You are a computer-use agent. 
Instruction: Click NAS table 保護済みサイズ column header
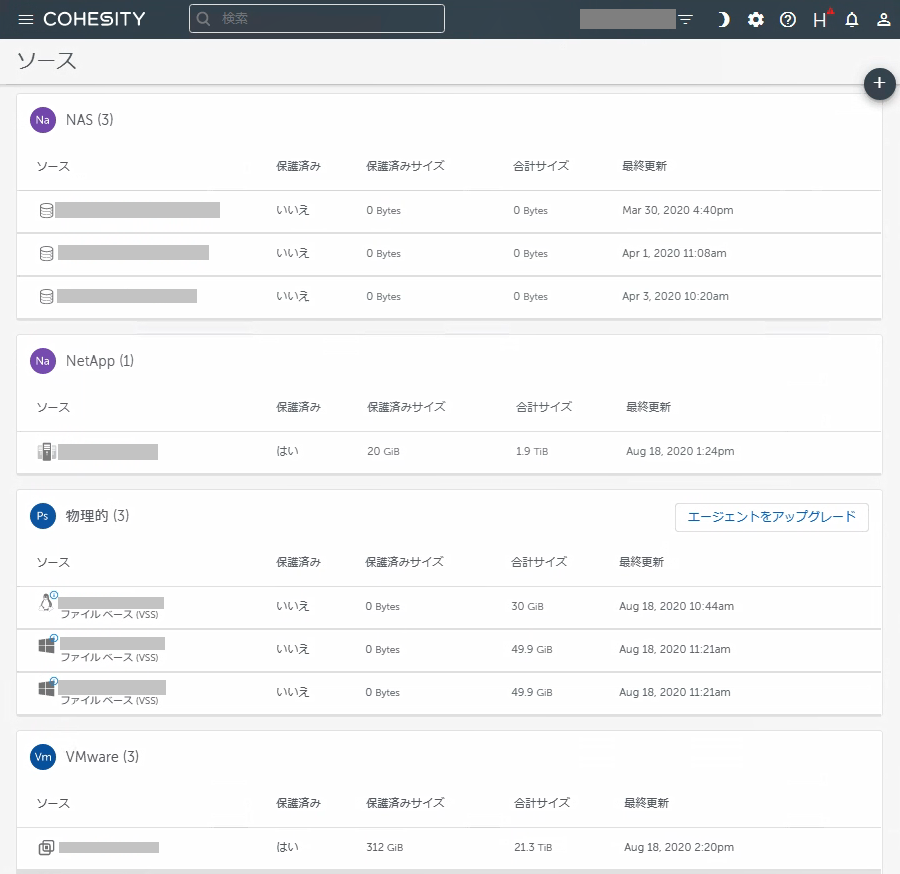[405, 166]
